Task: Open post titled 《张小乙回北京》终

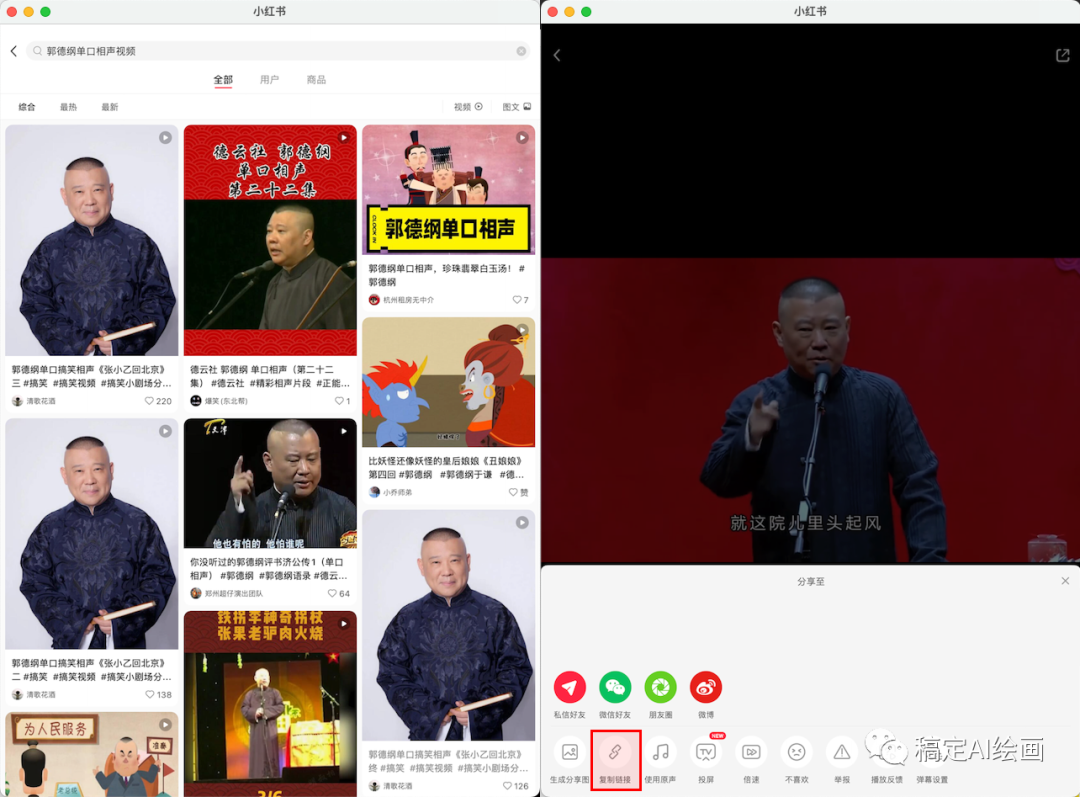Action: (x=448, y=761)
